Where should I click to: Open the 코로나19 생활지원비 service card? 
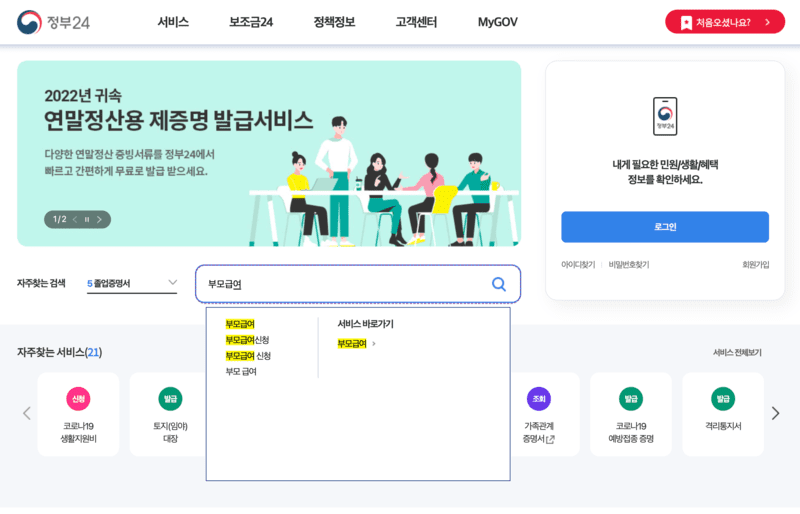pos(79,414)
